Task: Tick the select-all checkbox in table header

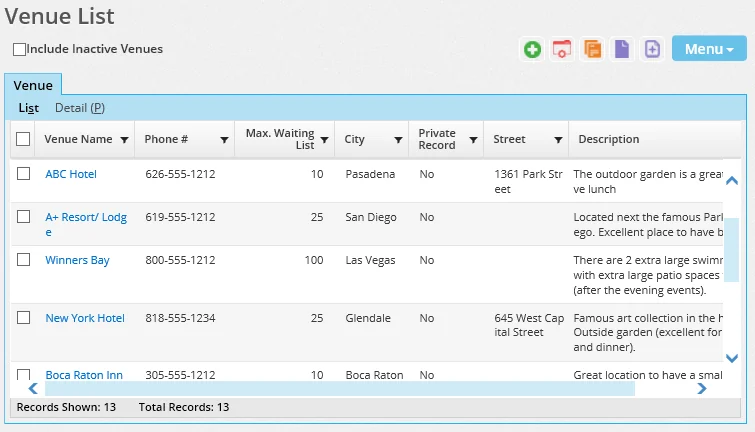Action: (23, 140)
